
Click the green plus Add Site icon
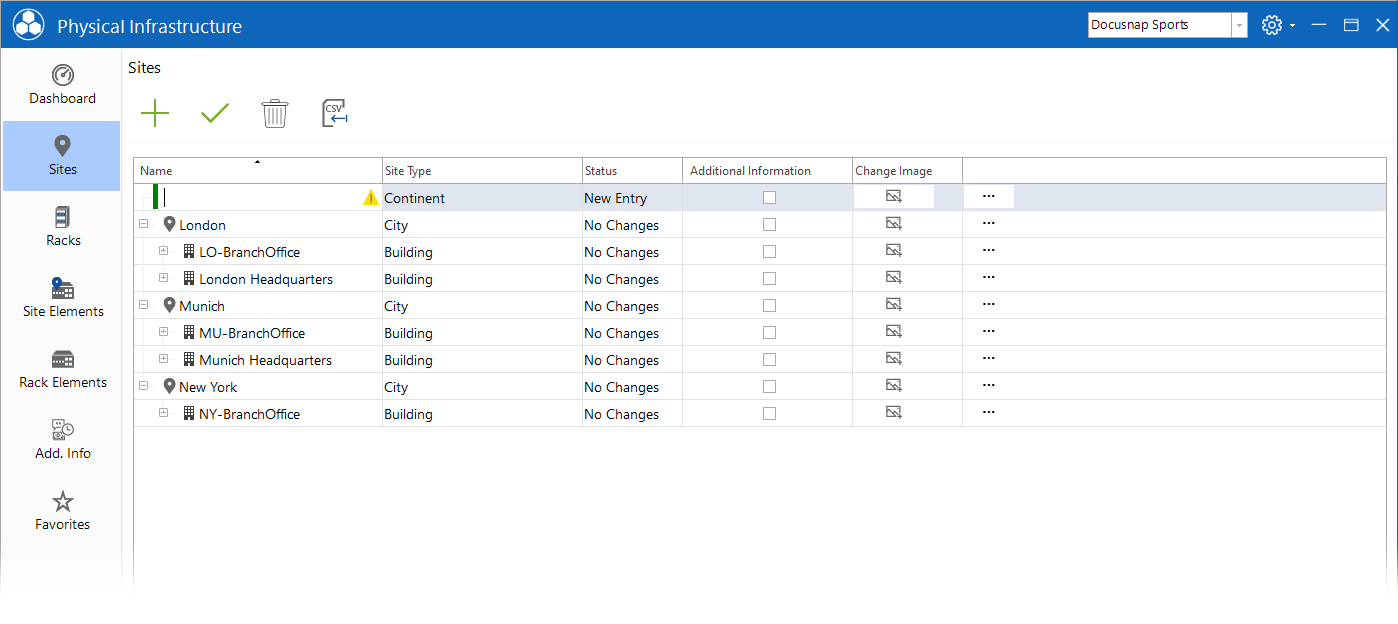tap(155, 113)
